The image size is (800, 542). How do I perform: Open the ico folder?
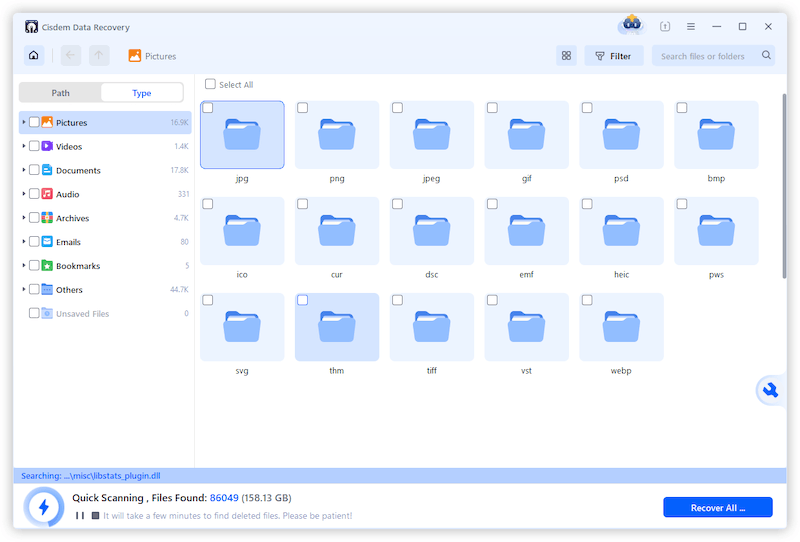pos(242,231)
